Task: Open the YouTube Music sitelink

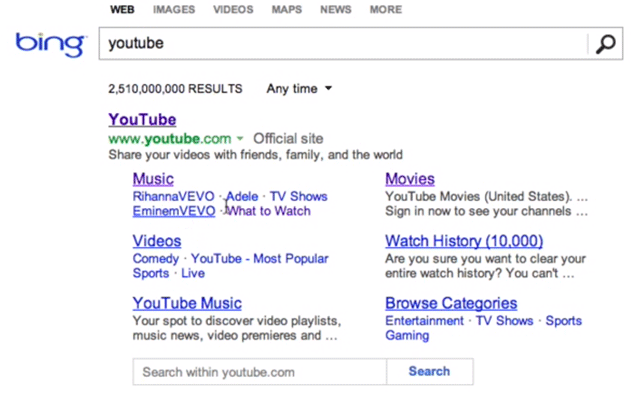Action: coord(187,303)
